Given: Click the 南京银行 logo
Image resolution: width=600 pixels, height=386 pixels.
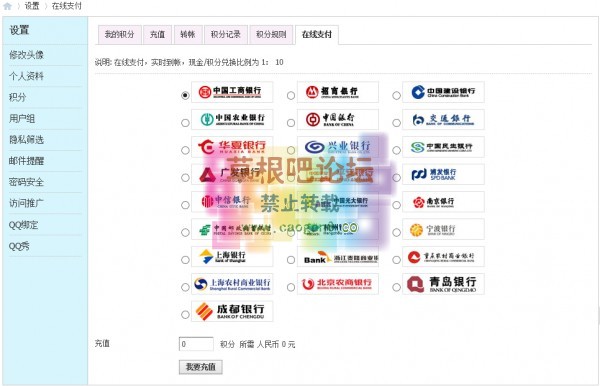Looking at the screenshot, I should (x=443, y=202).
